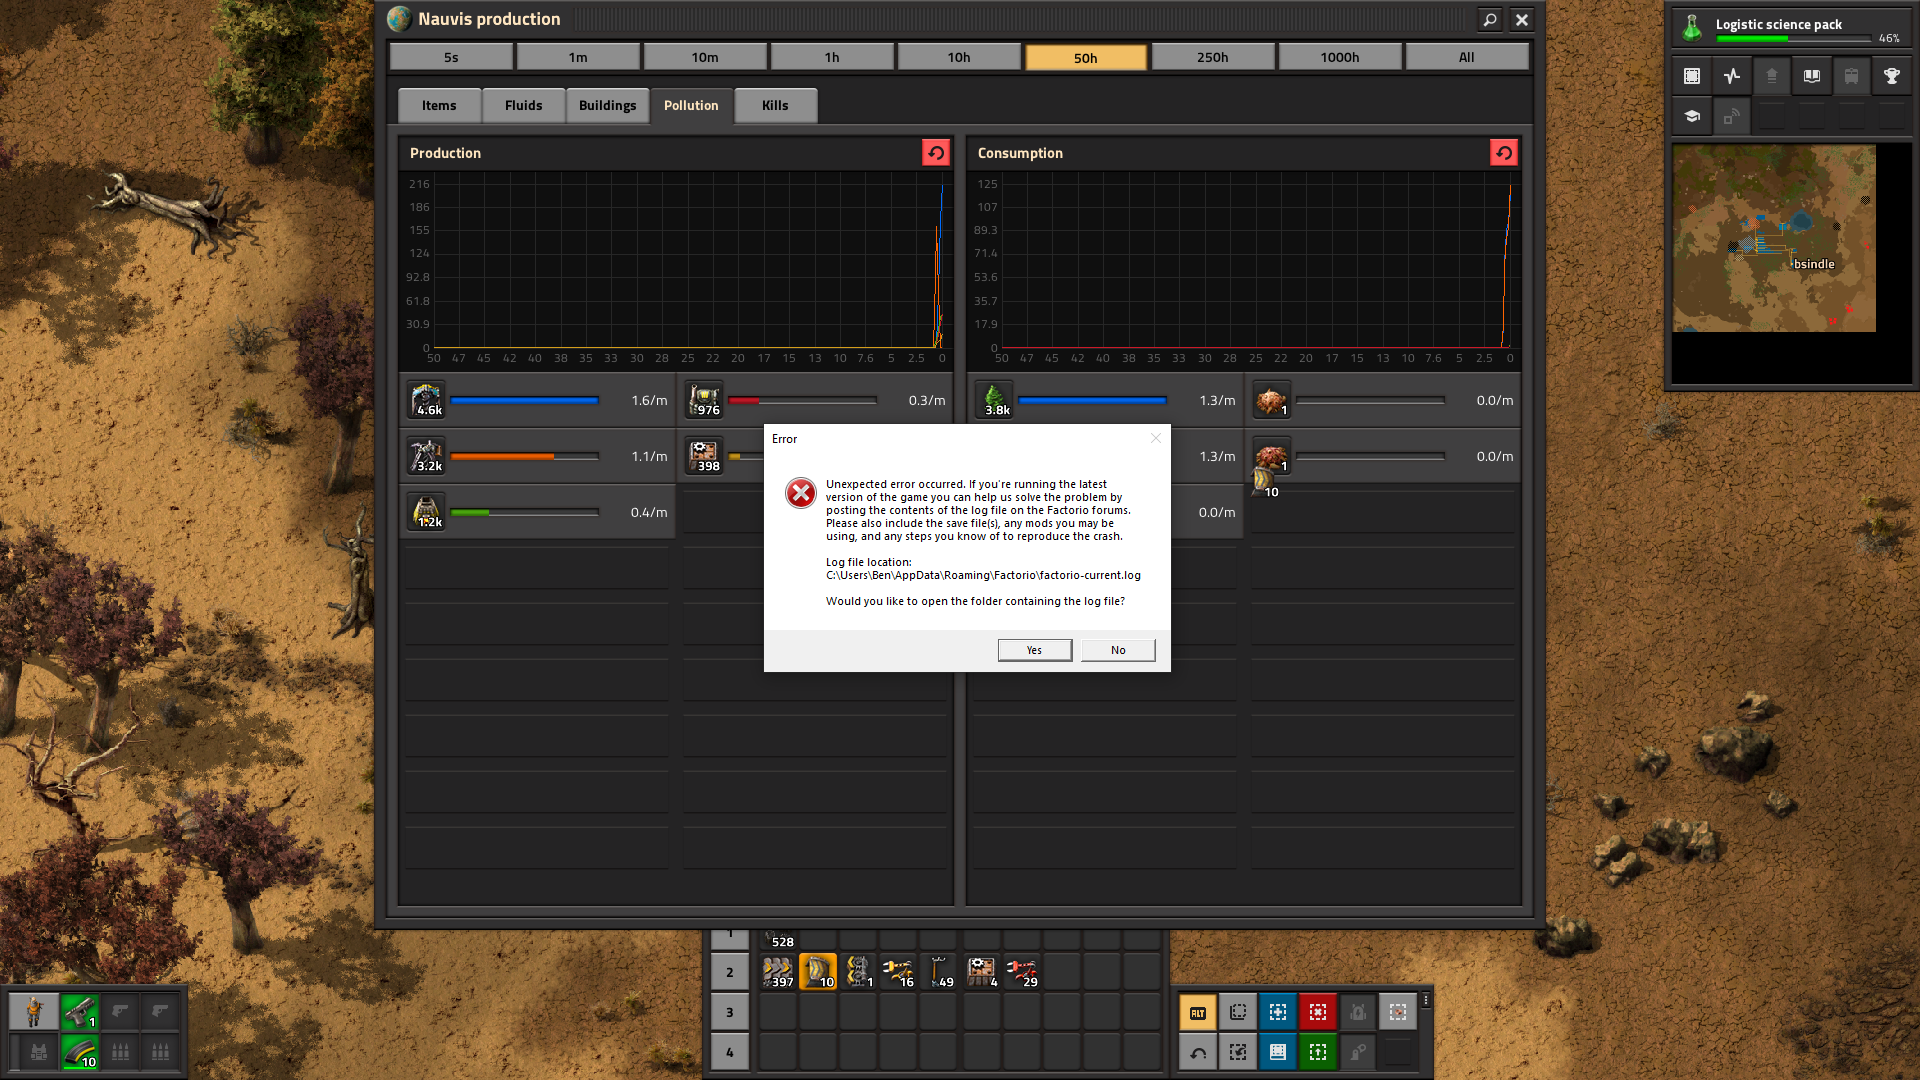This screenshot has width=1920, height=1080.
Task: Click the empty armor slot
Action: pos(39,1052)
